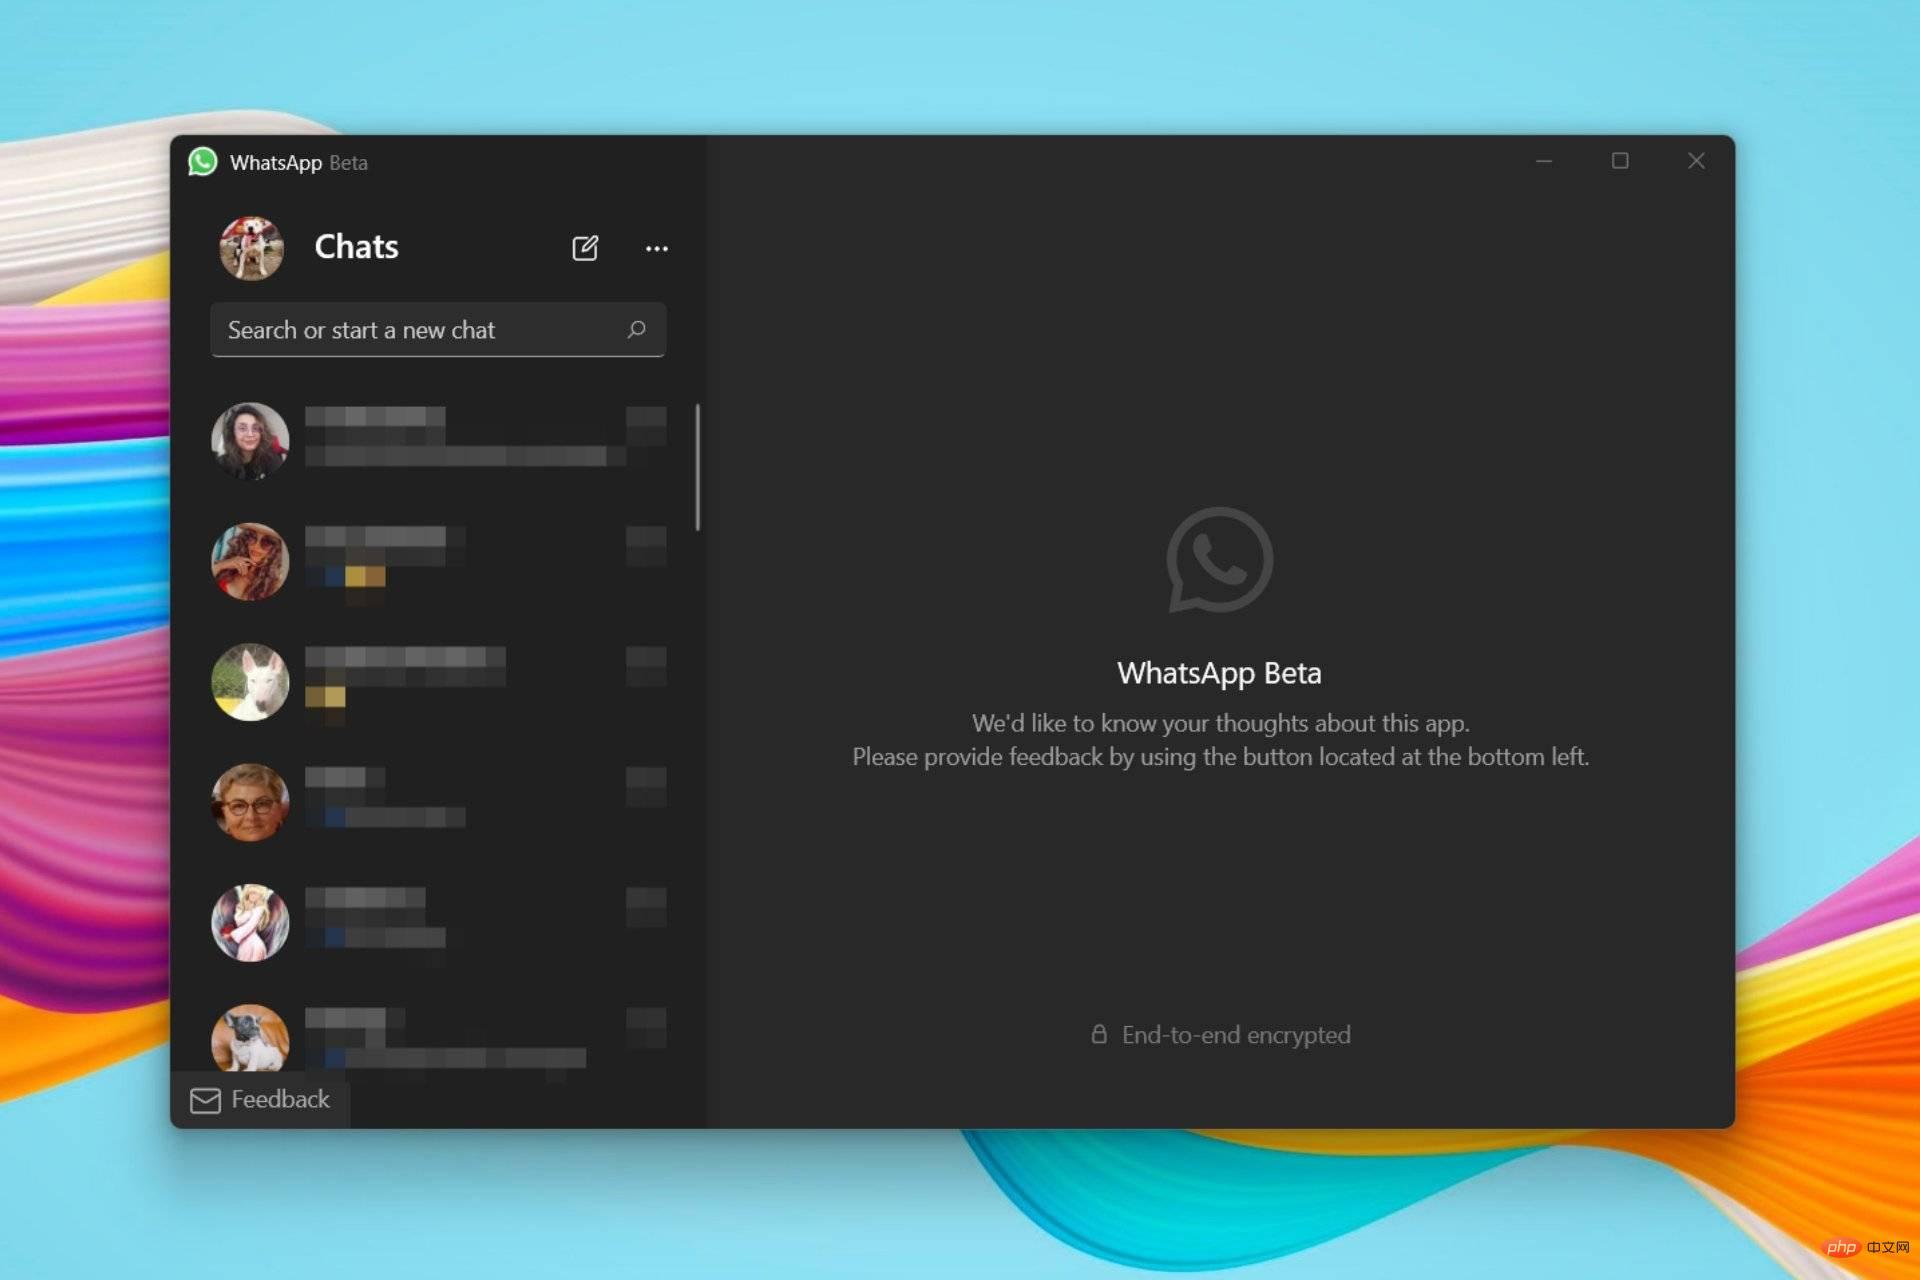The height and width of the screenshot is (1280, 1920).
Task: Click the compose new chat icon
Action: click(584, 247)
